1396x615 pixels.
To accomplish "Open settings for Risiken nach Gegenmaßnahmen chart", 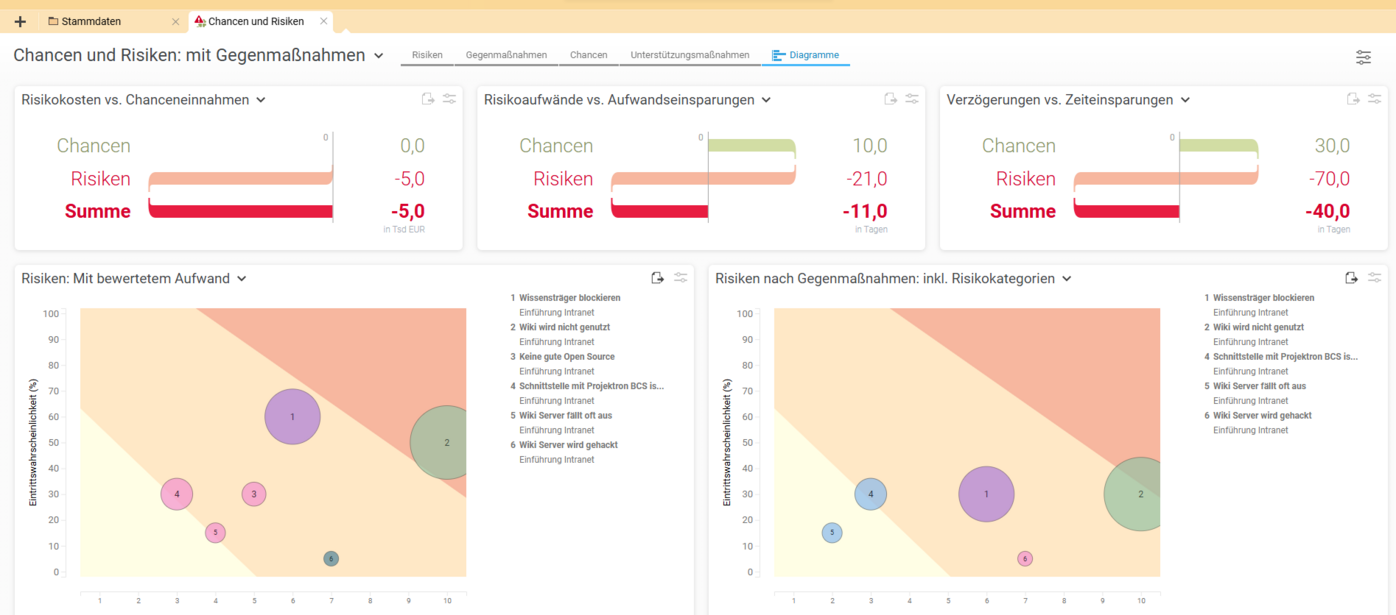I will [x=1375, y=278].
